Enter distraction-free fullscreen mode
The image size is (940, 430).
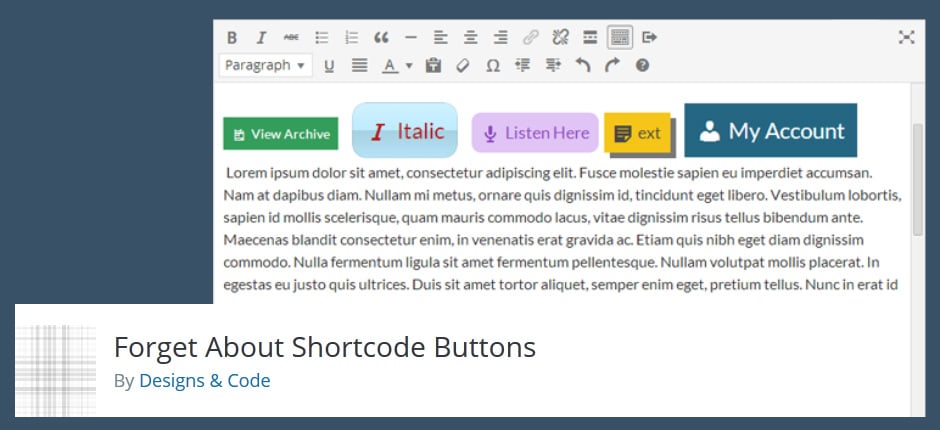coord(906,37)
